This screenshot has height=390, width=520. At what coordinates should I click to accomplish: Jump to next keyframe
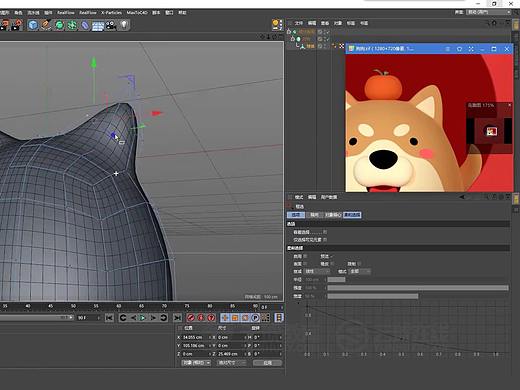(x=163, y=318)
